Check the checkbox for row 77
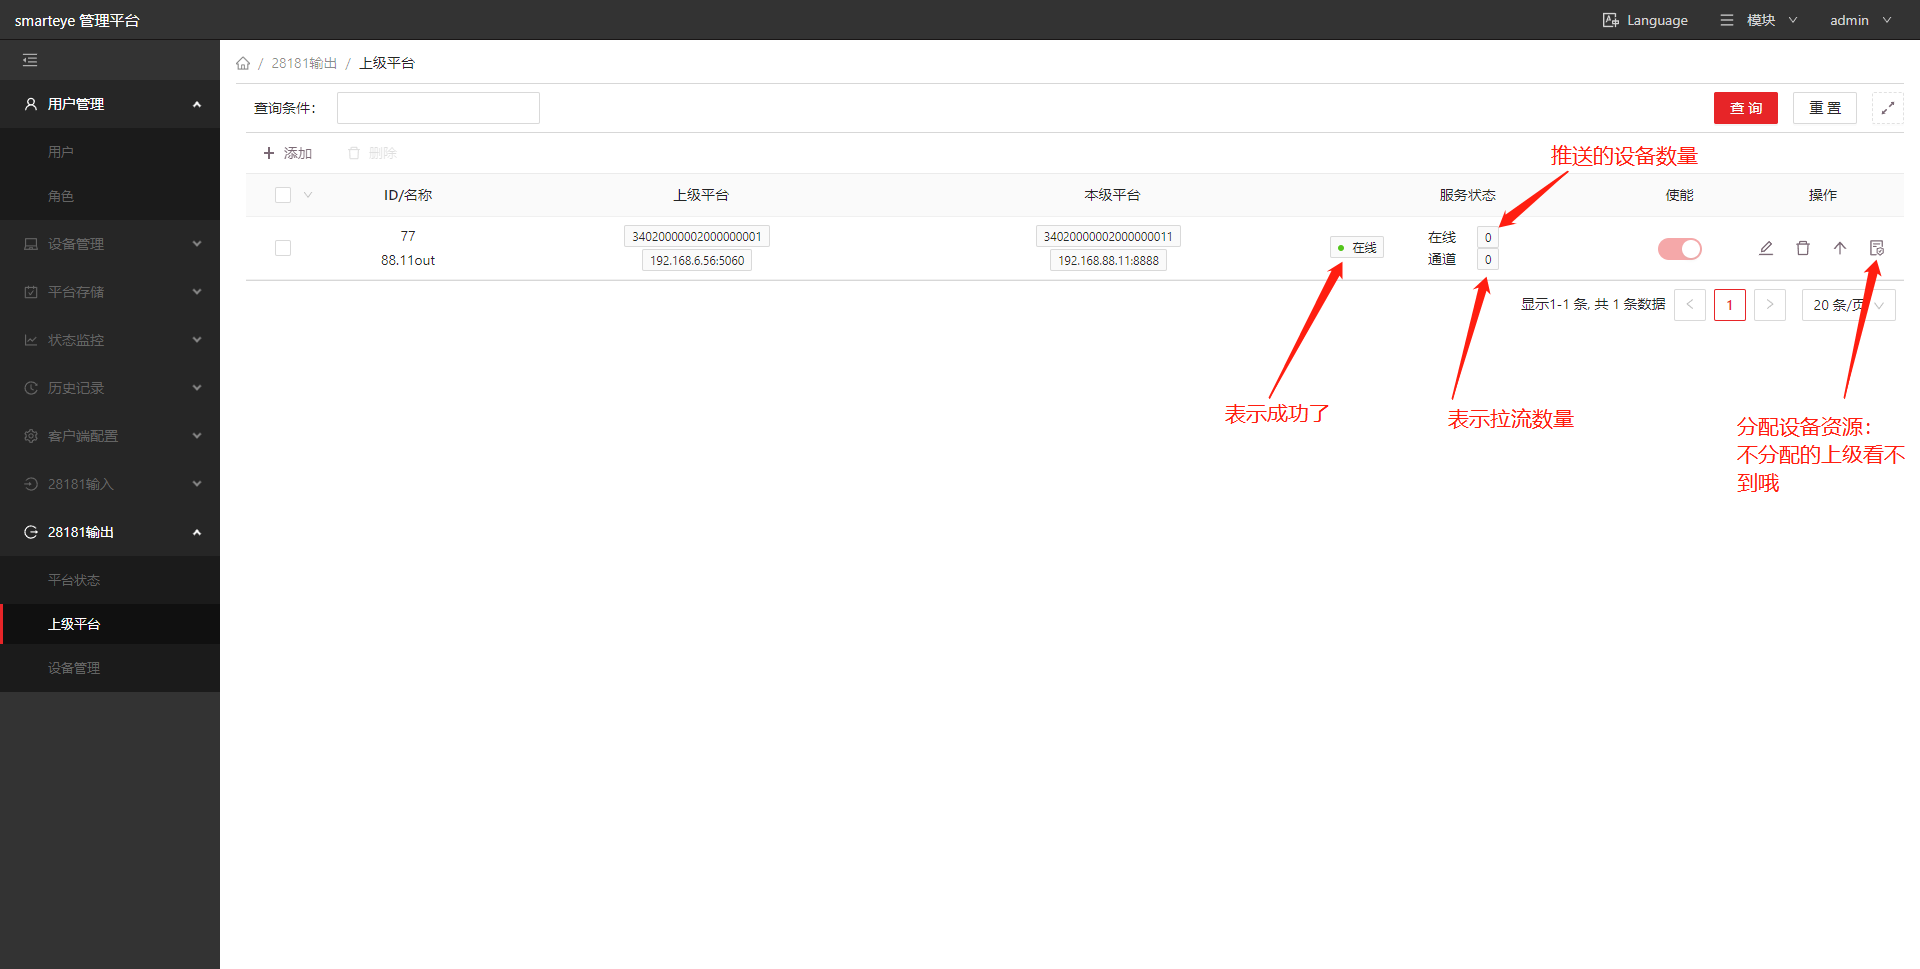The height and width of the screenshot is (969, 1920). 283,248
